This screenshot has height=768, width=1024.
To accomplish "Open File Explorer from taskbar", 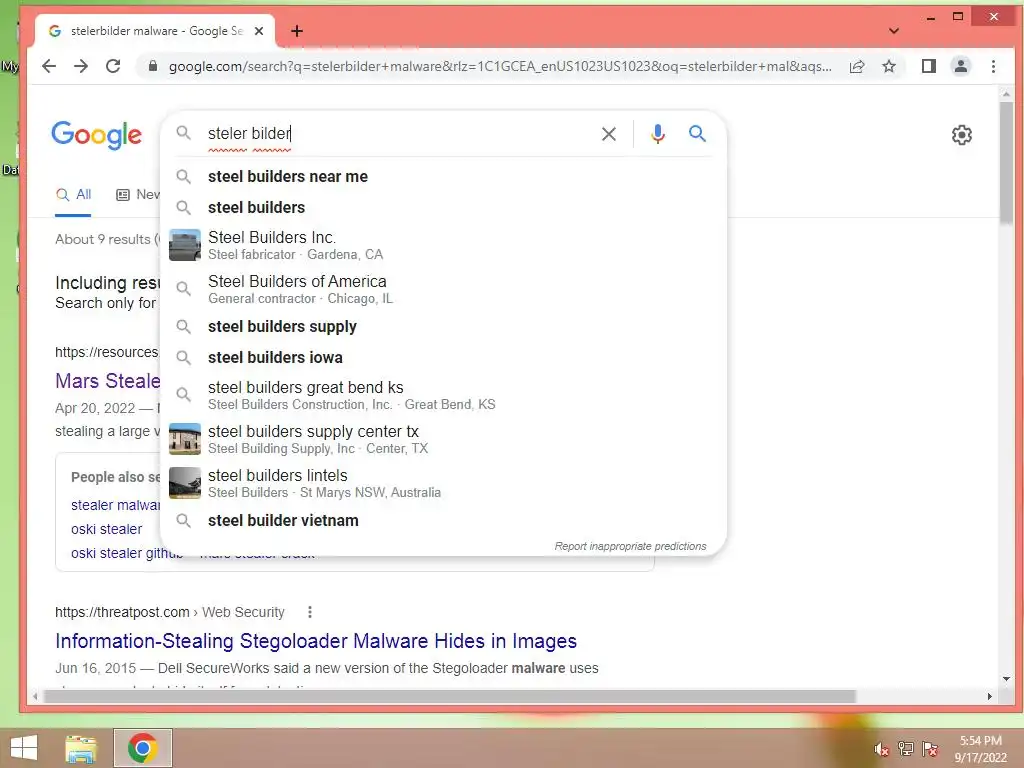I will 81,748.
